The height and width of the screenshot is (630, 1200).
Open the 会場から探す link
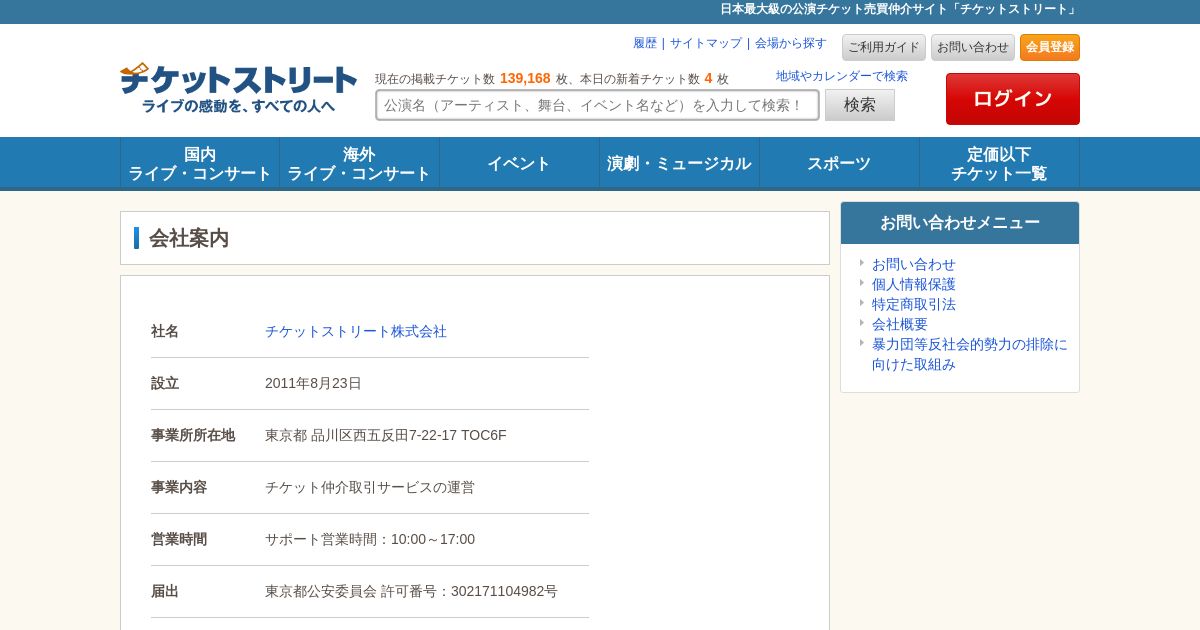[791, 43]
